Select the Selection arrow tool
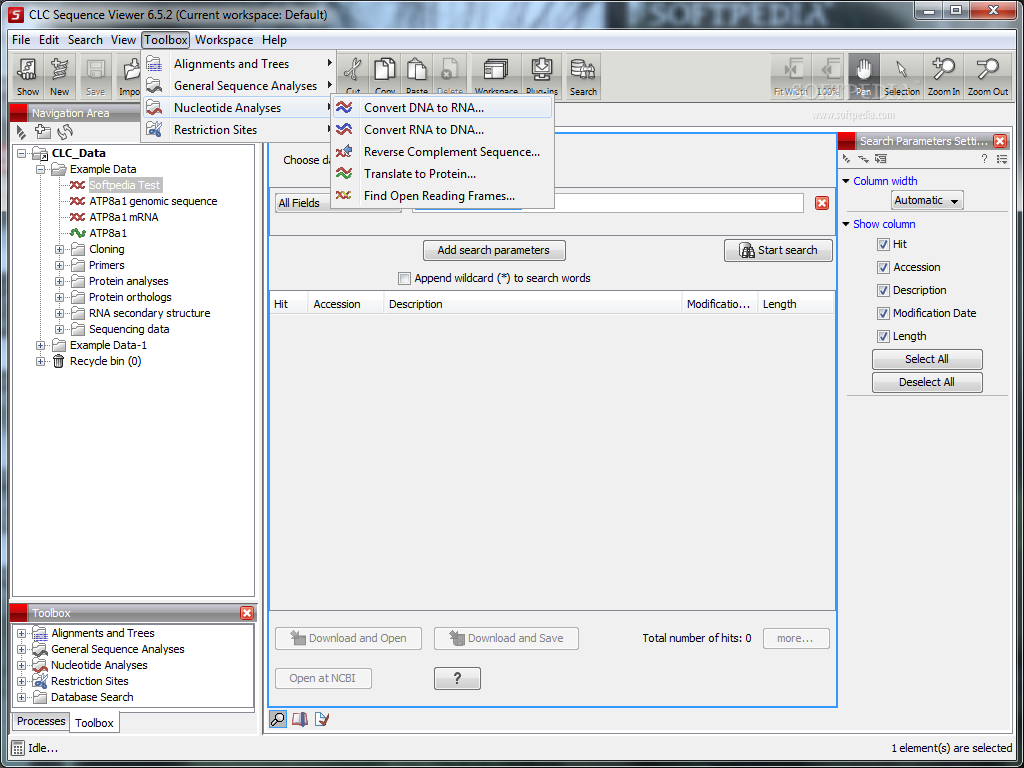This screenshot has height=768, width=1024. [x=902, y=76]
